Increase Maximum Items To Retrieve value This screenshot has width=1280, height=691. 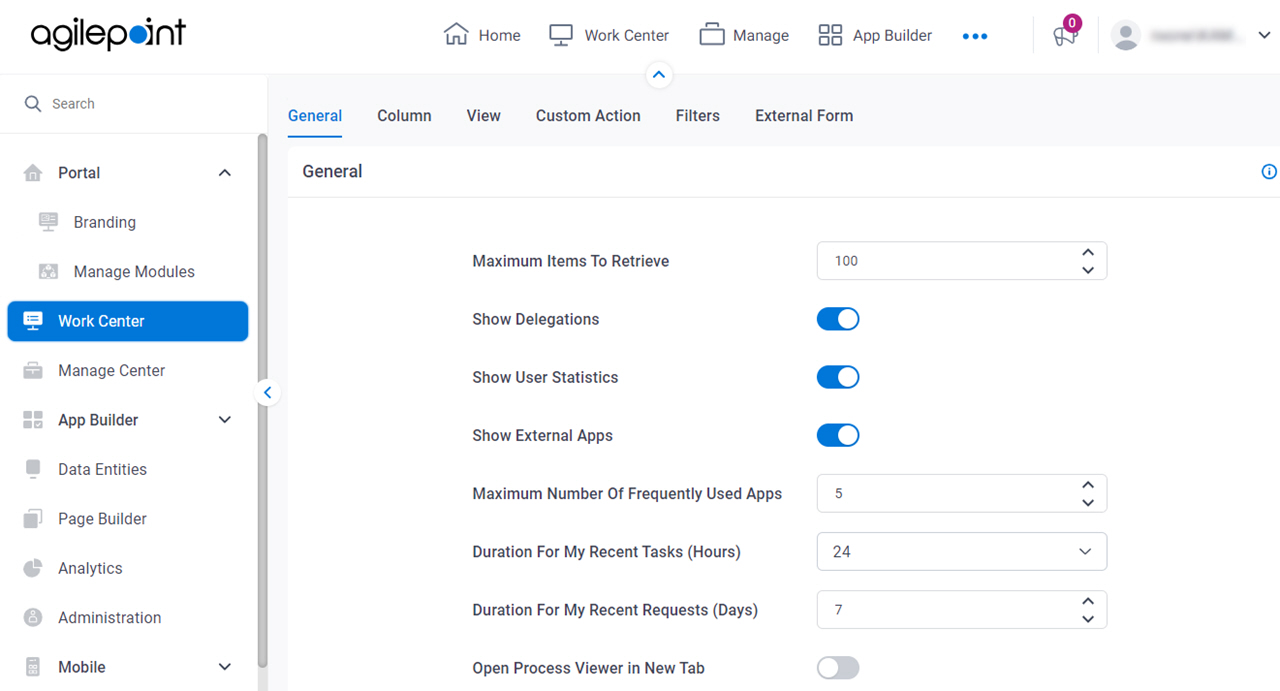point(1088,252)
